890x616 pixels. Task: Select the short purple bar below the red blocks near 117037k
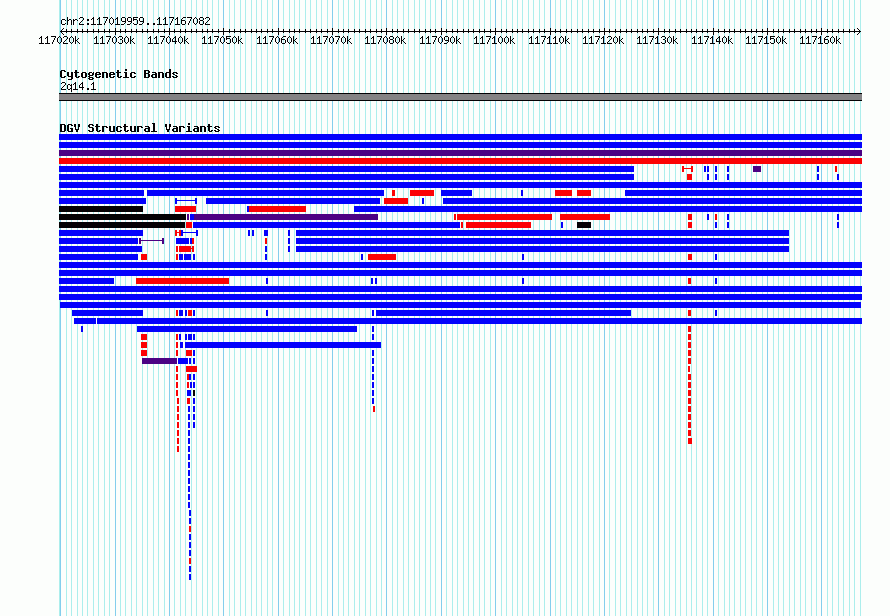coord(159,361)
